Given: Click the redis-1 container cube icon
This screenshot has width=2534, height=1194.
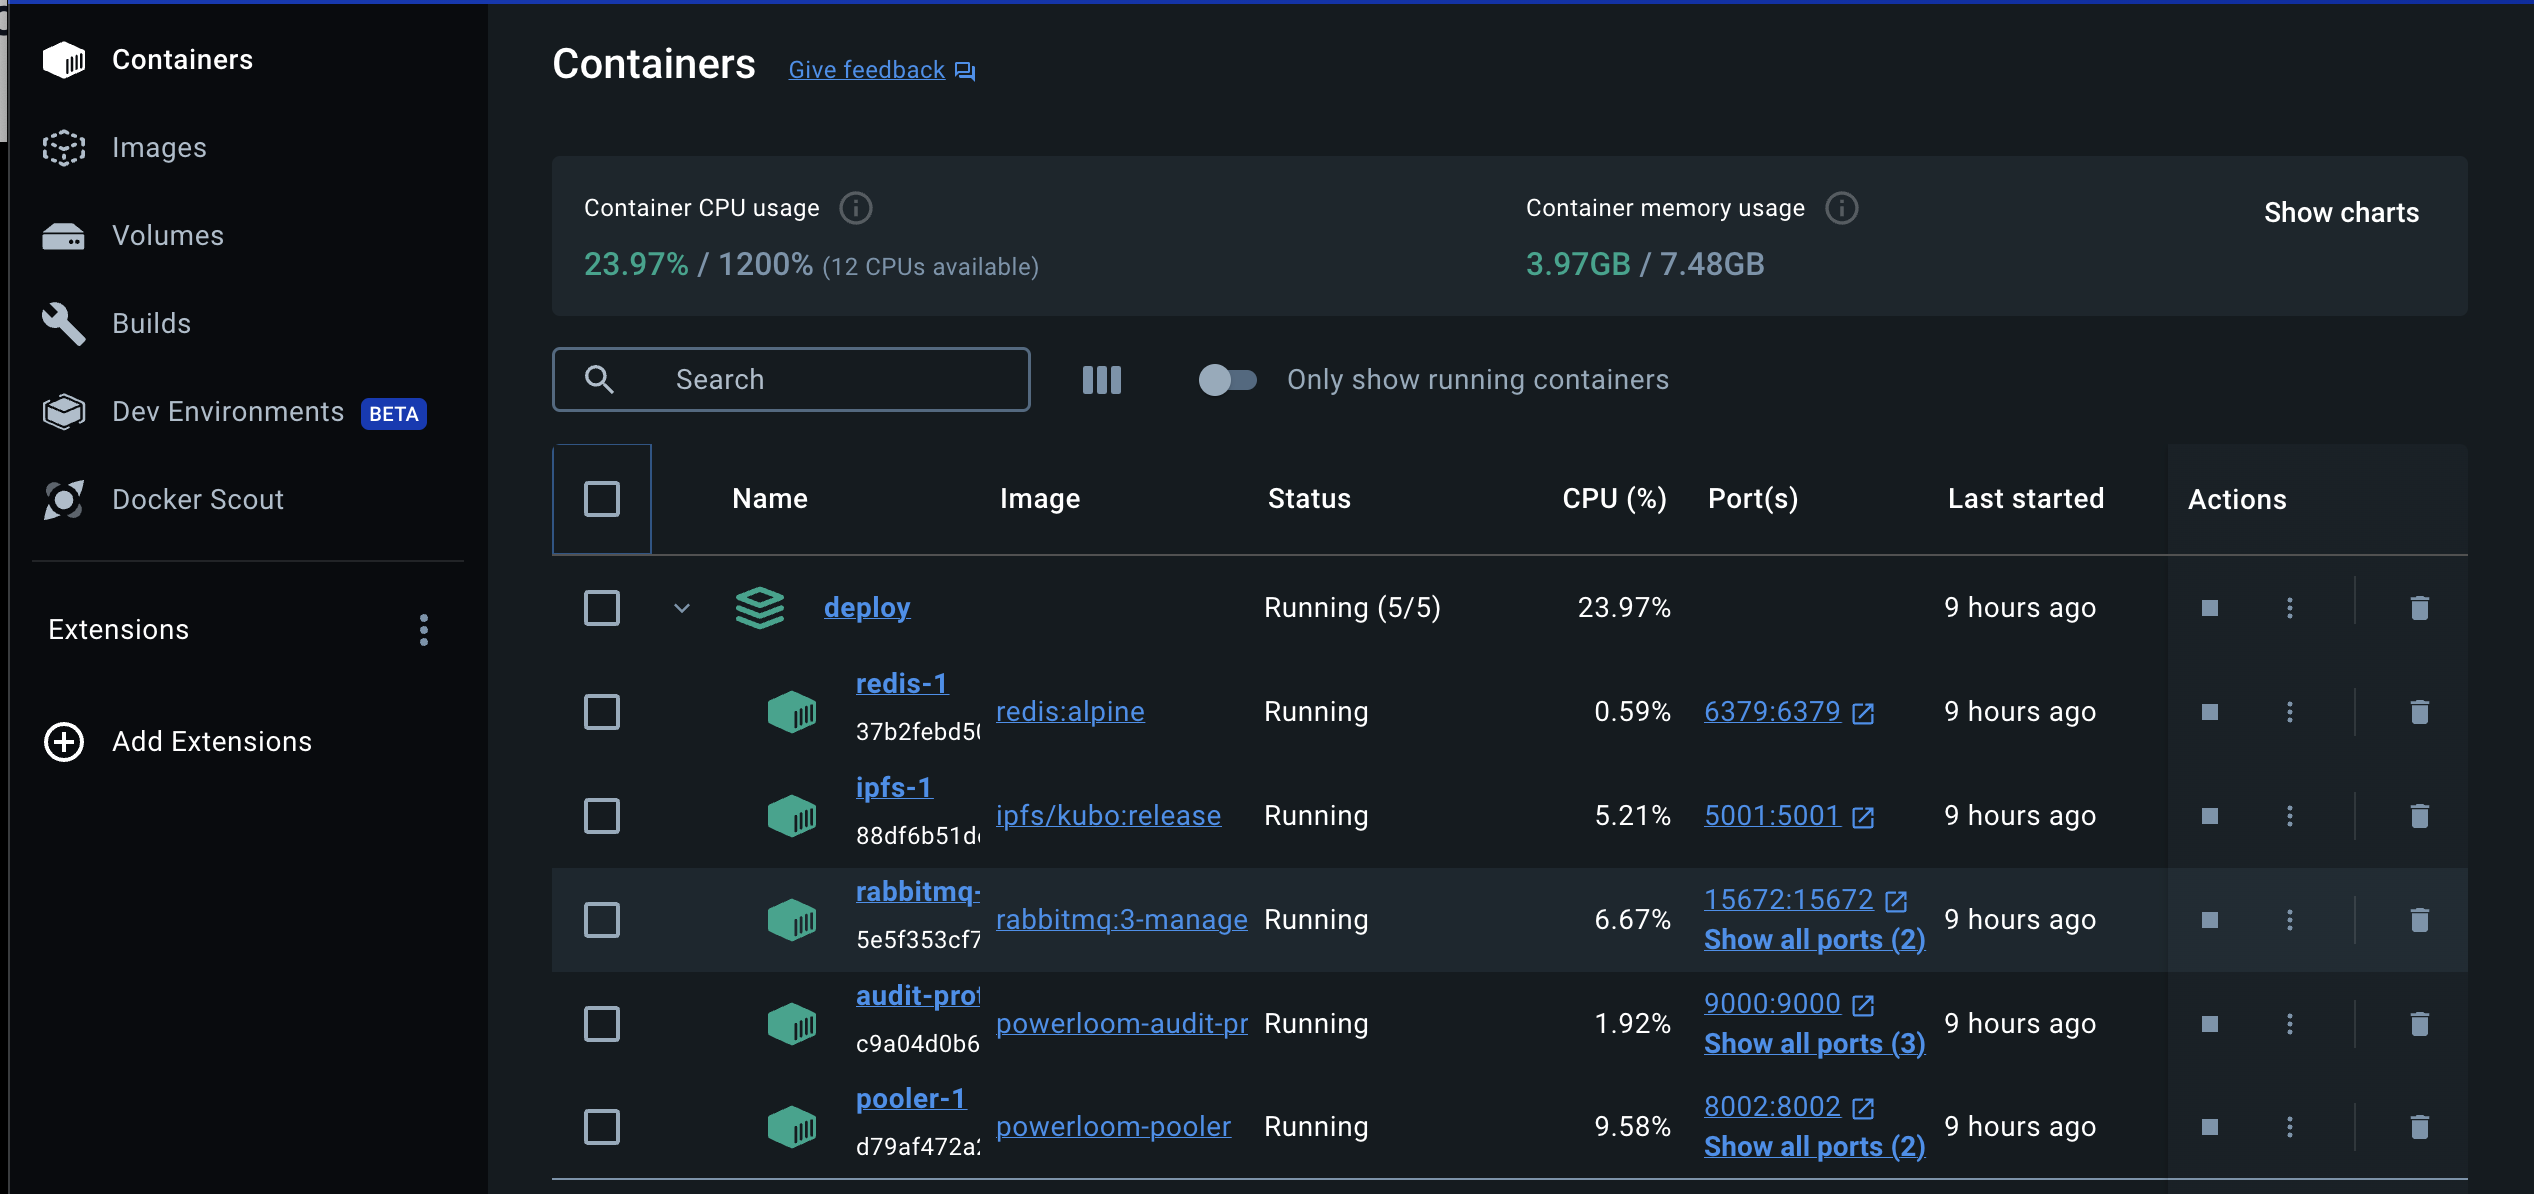Looking at the screenshot, I should pyautogui.click(x=792, y=712).
